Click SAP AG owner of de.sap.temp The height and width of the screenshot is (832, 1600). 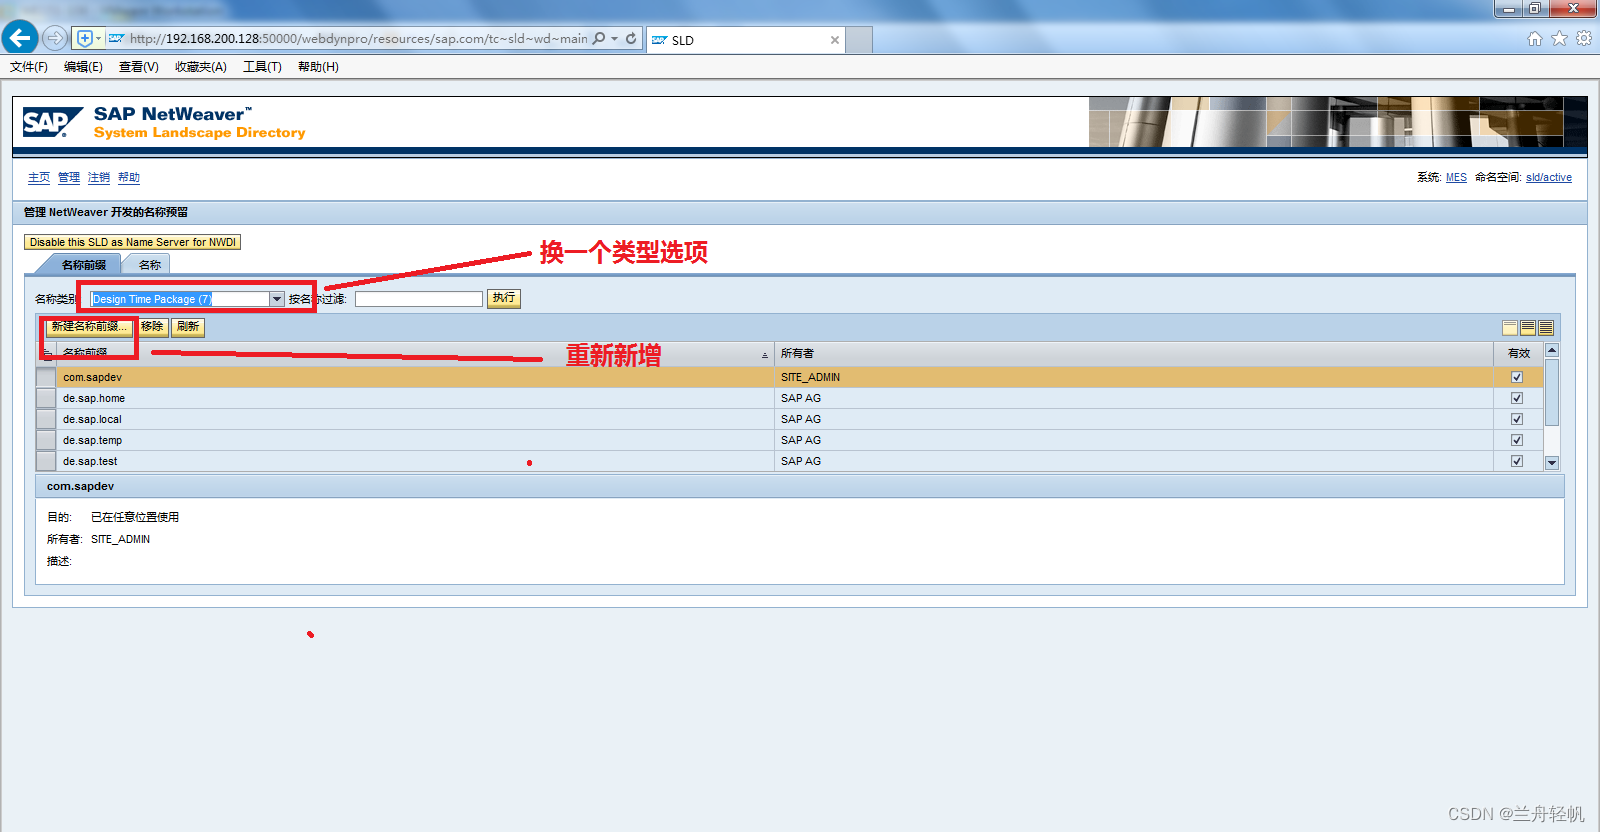(x=801, y=440)
